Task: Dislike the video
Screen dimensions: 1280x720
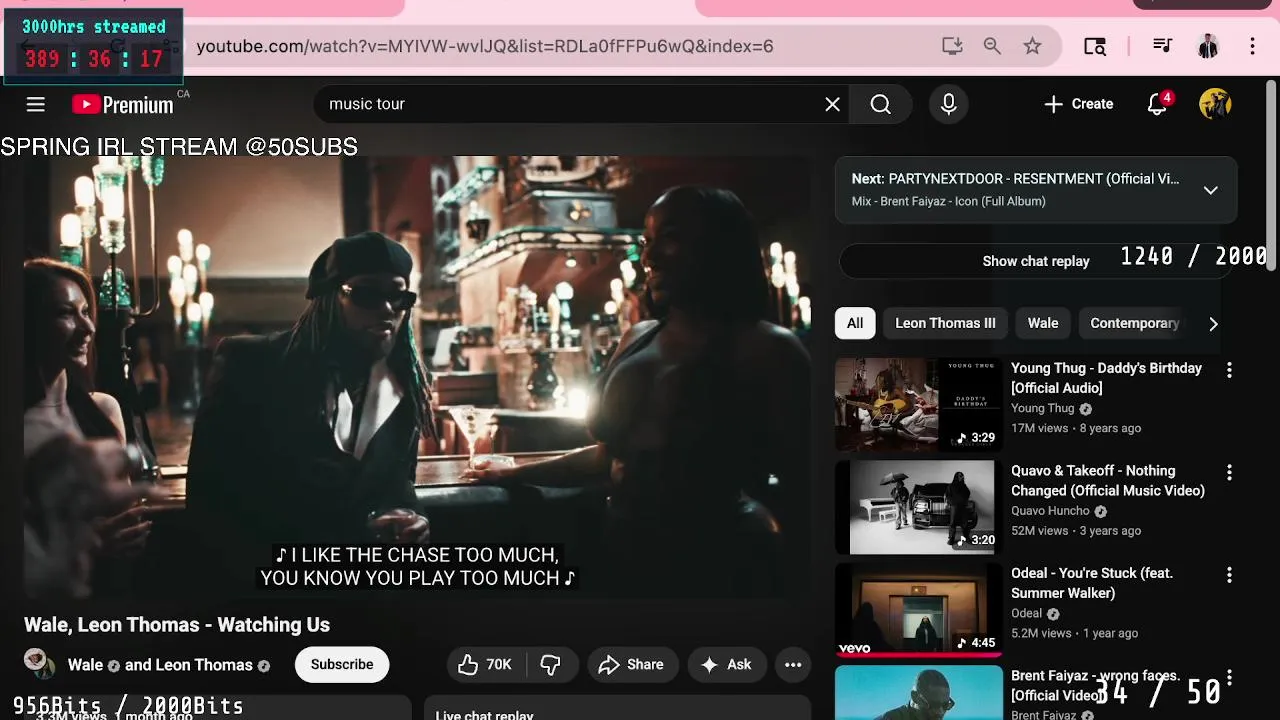Action: tap(551, 665)
